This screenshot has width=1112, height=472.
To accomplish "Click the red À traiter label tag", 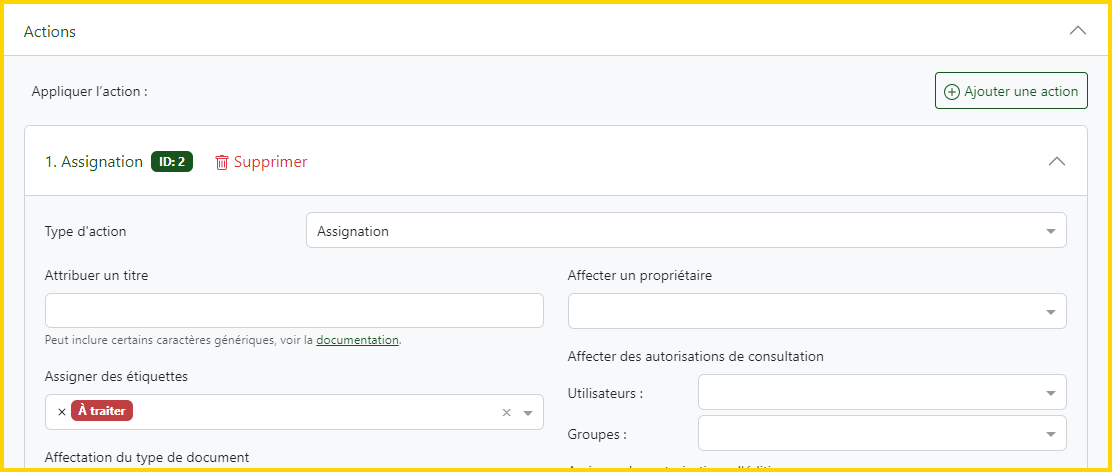I will pos(104,411).
